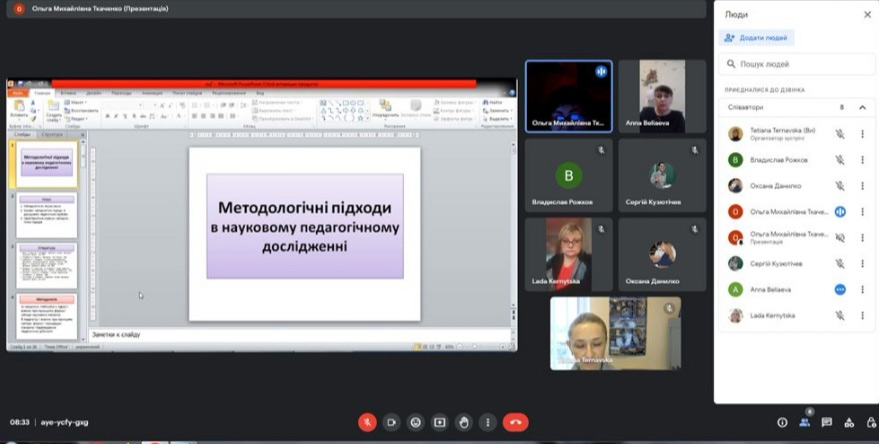Screen dimensions: 879x444
Task: Click Додати людей button
Action: pyautogui.click(x=757, y=37)
